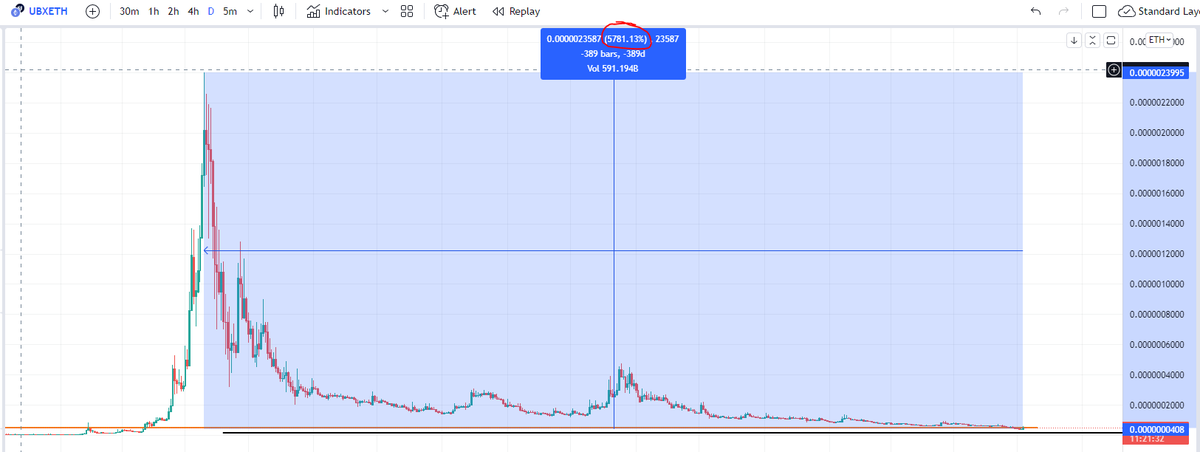Image resolution: width=1200 pixels, height=452 pixels.
Task: Click the measurement tooltip showing 5781.13%
Action: [x=613, y=53]
